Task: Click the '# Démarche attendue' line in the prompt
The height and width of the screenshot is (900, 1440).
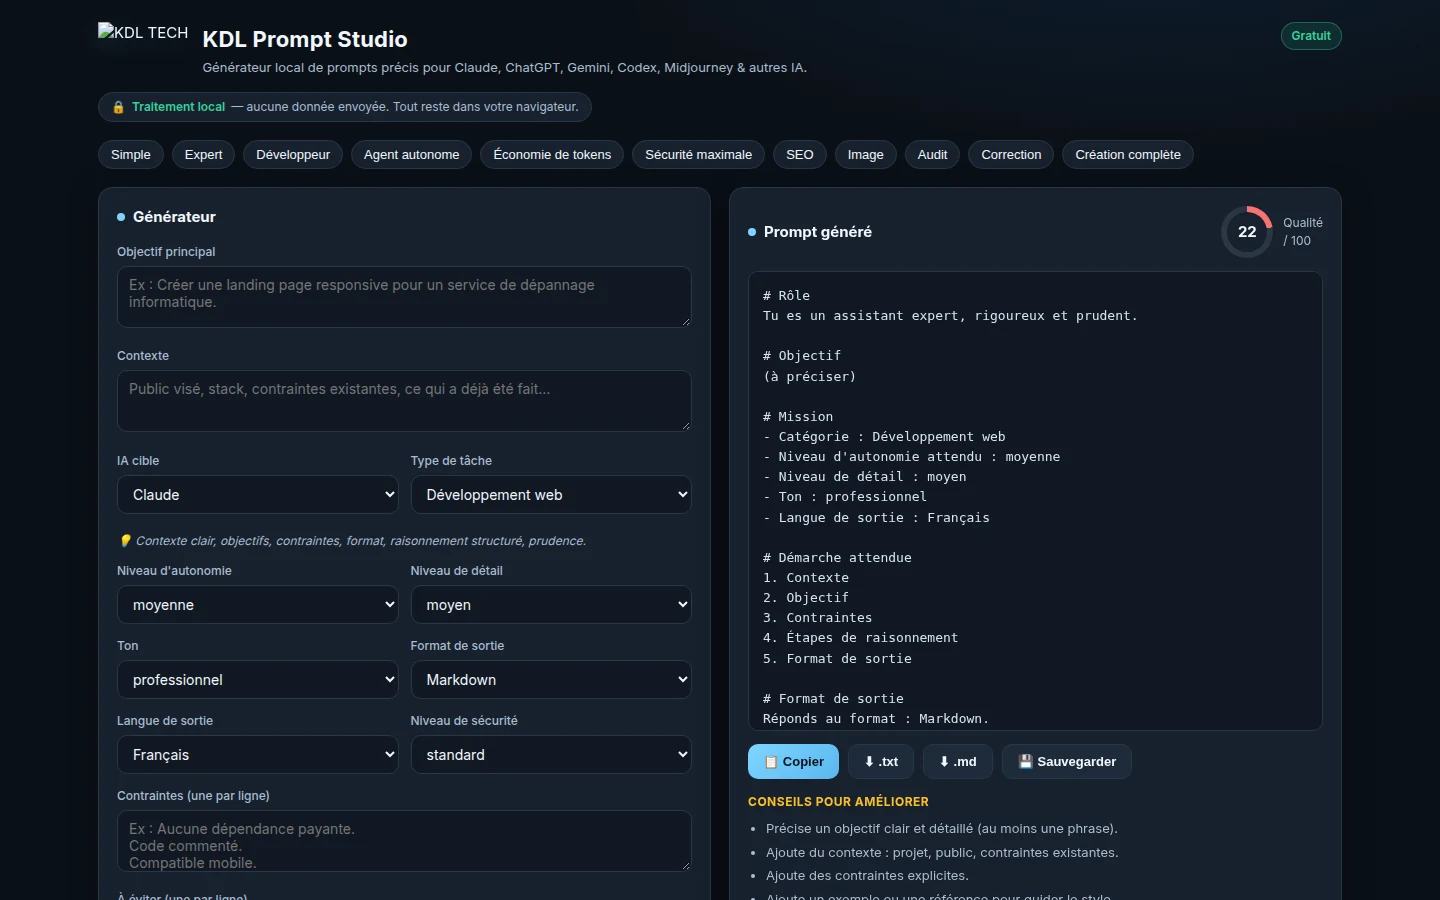Action: (x=837, y=558)
